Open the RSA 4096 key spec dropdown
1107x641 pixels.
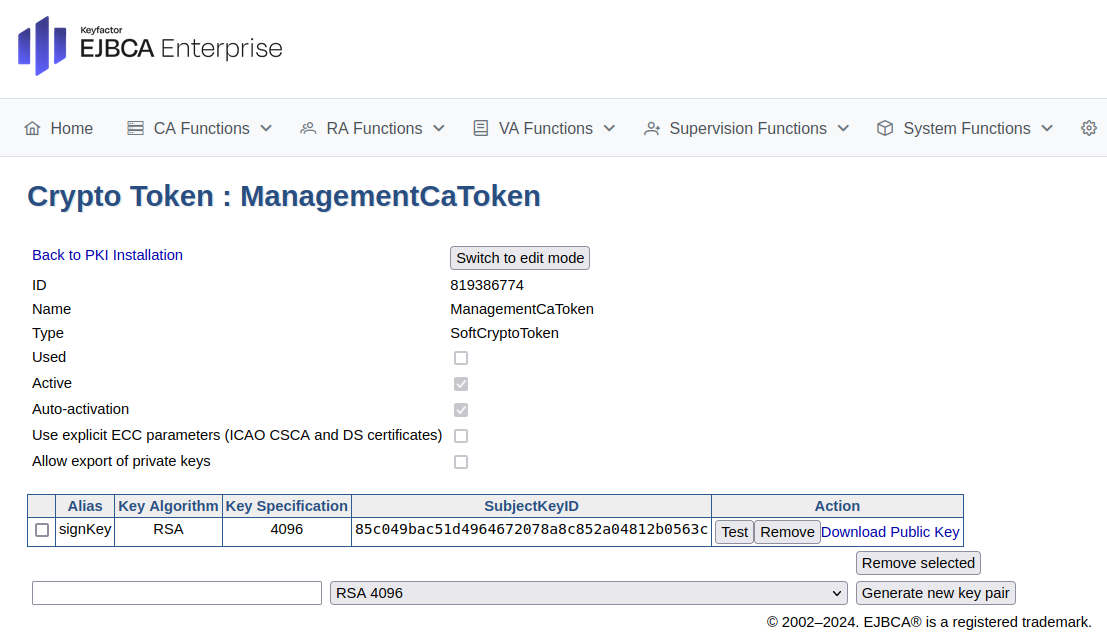(x=588, y=593)
